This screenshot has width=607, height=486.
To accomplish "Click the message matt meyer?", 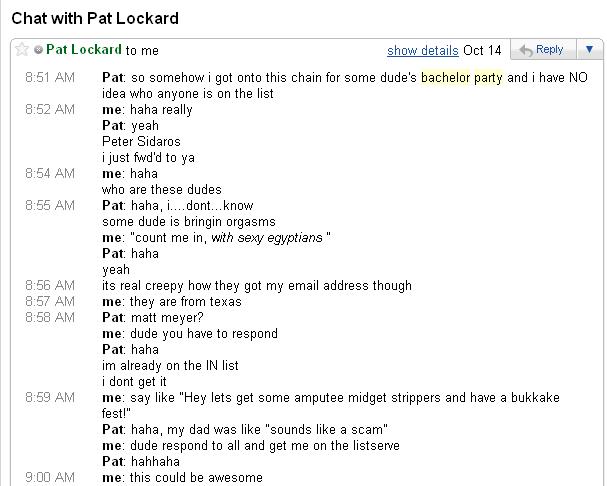I will tap(161, 318).
